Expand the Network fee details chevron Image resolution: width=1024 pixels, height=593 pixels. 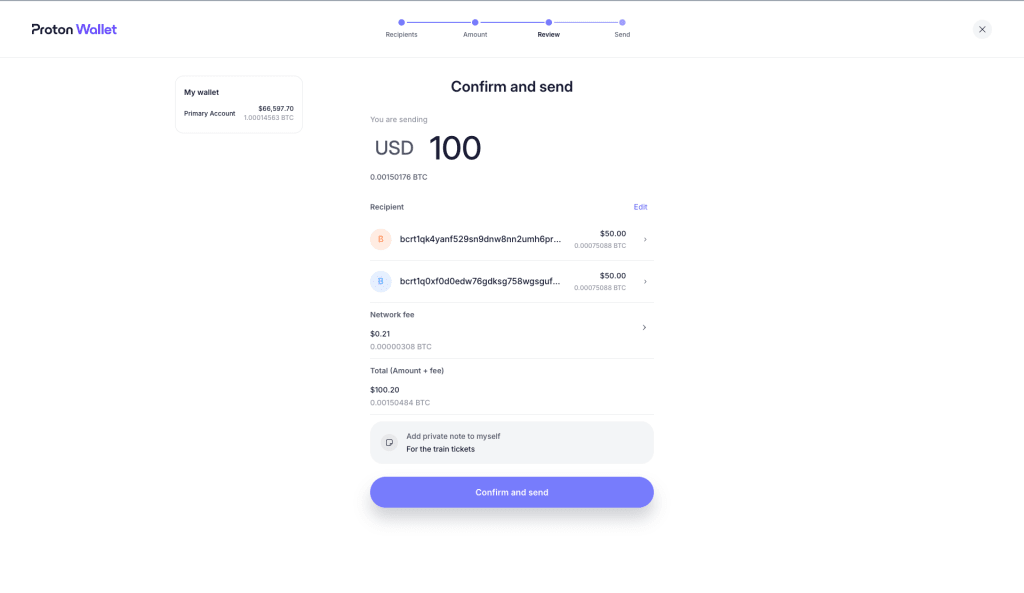click(644, 327)
